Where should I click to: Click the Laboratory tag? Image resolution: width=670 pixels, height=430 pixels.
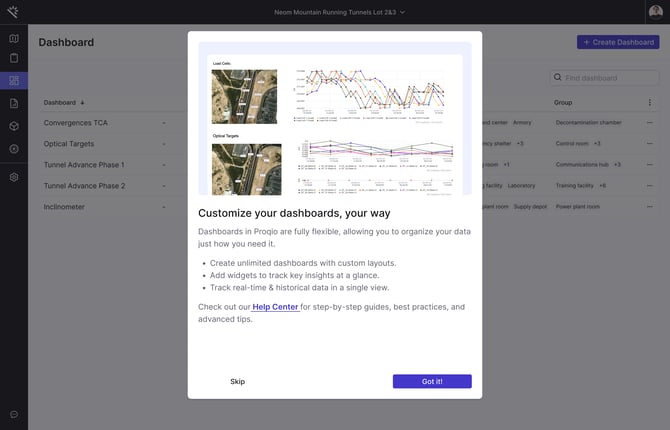click(x=521, y=186)
